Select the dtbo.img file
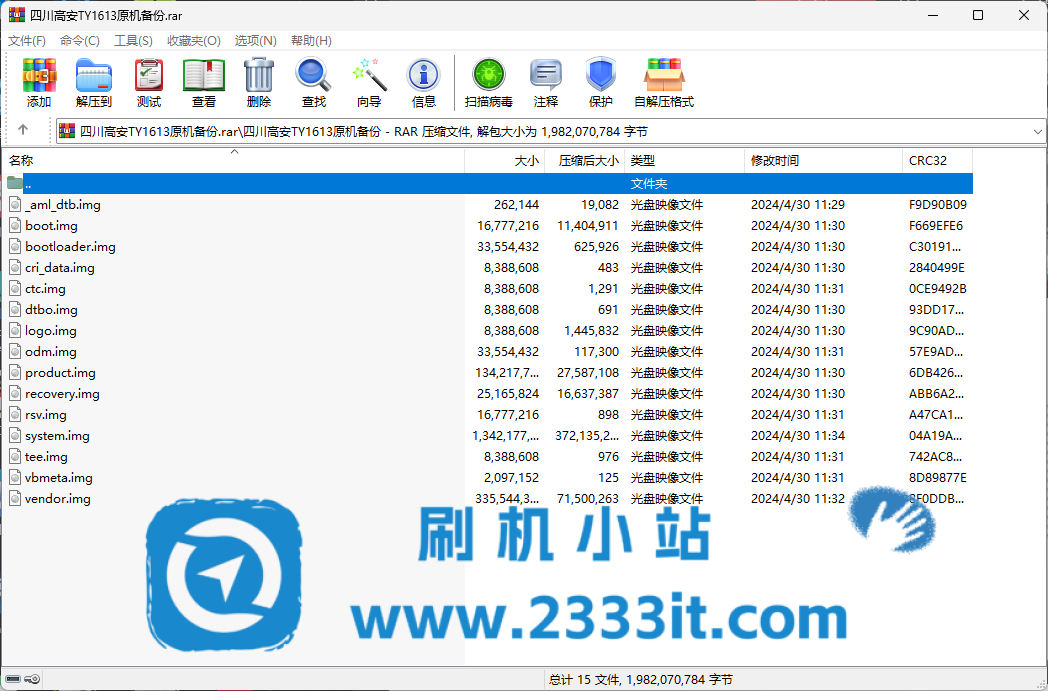This screenshot has width=1048, height=691. click(x=51, y=309)
